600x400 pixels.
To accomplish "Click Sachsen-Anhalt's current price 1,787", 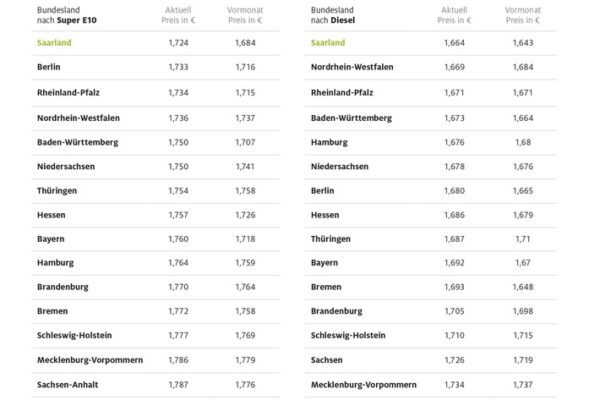I will pos(177,383).
